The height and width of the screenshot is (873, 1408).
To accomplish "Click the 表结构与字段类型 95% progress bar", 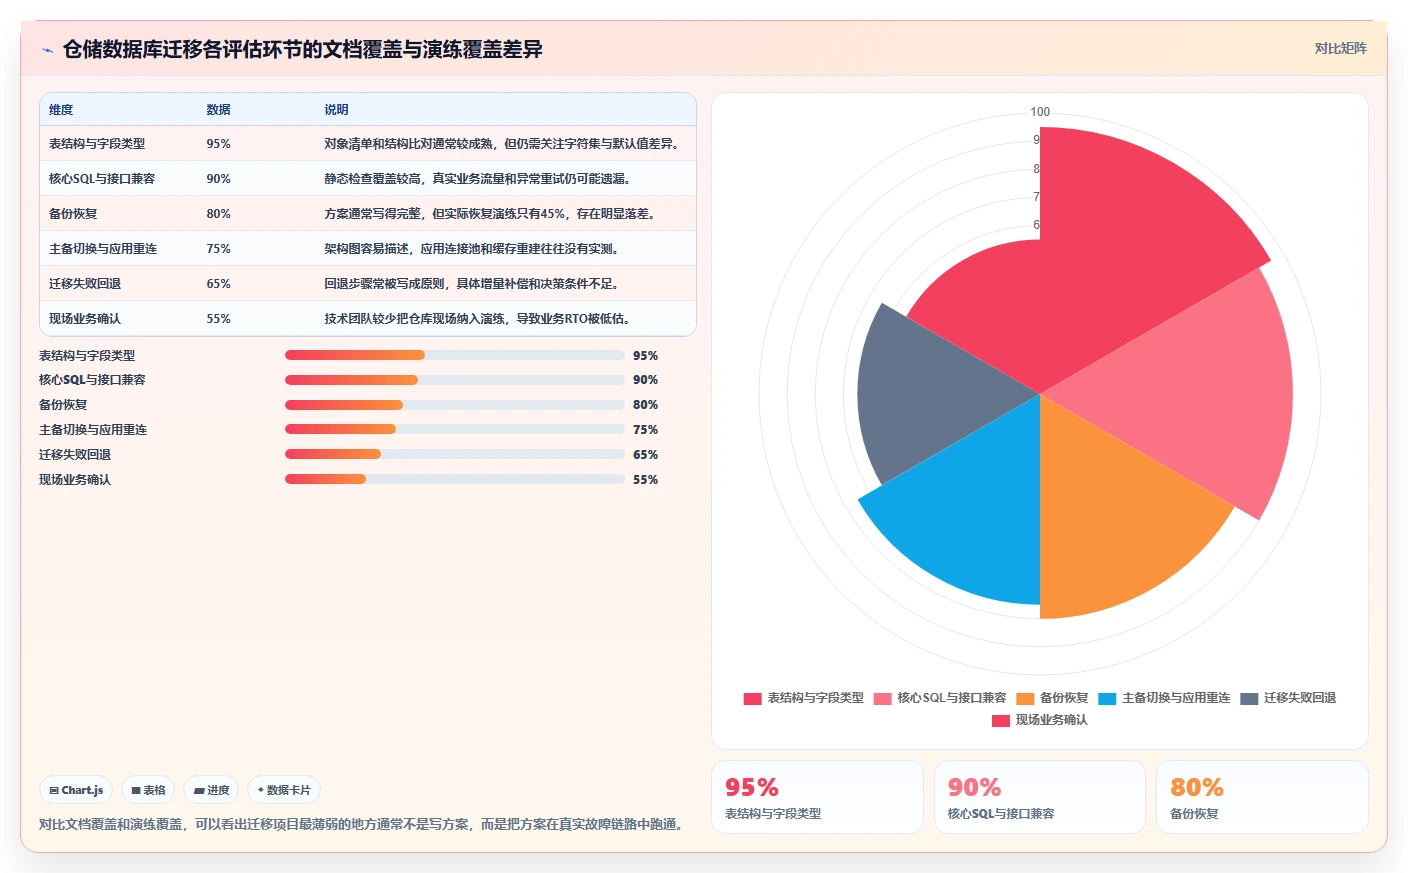I will [455, 355].
